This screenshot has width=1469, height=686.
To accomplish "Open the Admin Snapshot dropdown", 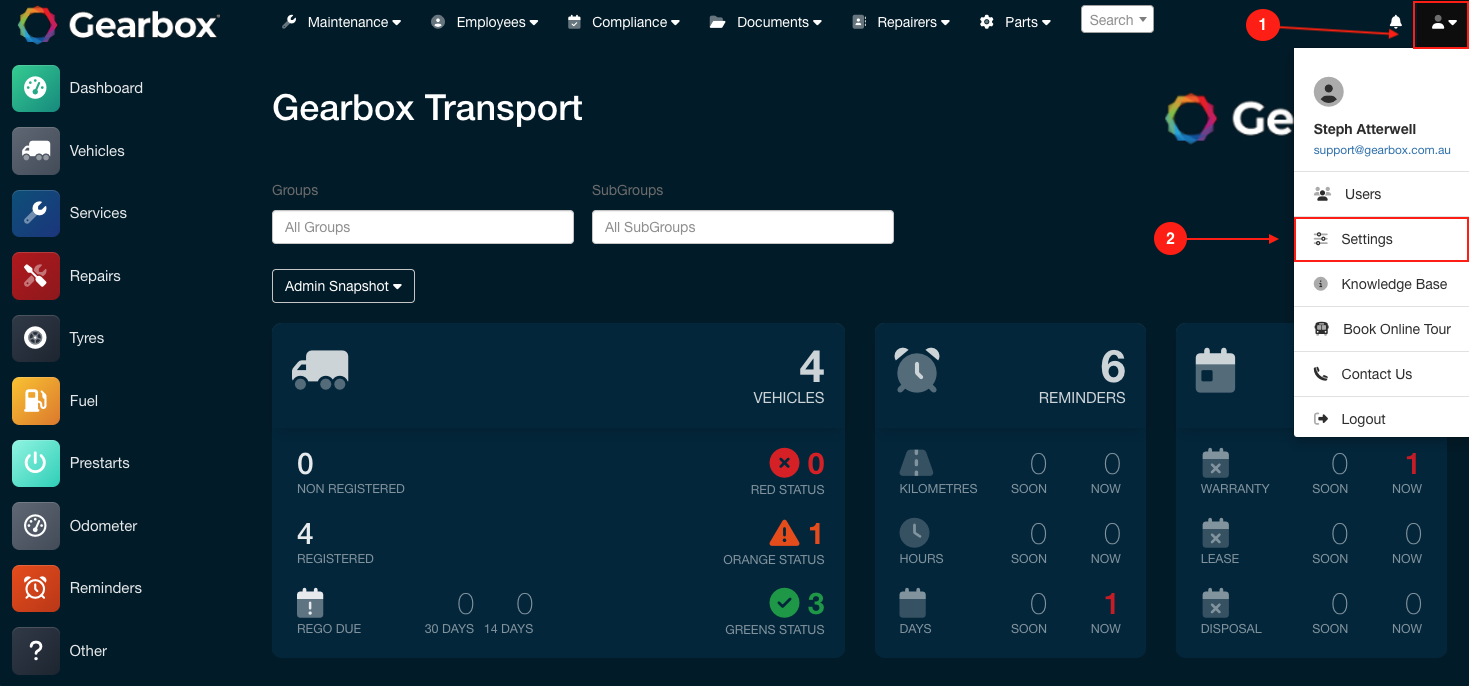I will coord(343,286).
